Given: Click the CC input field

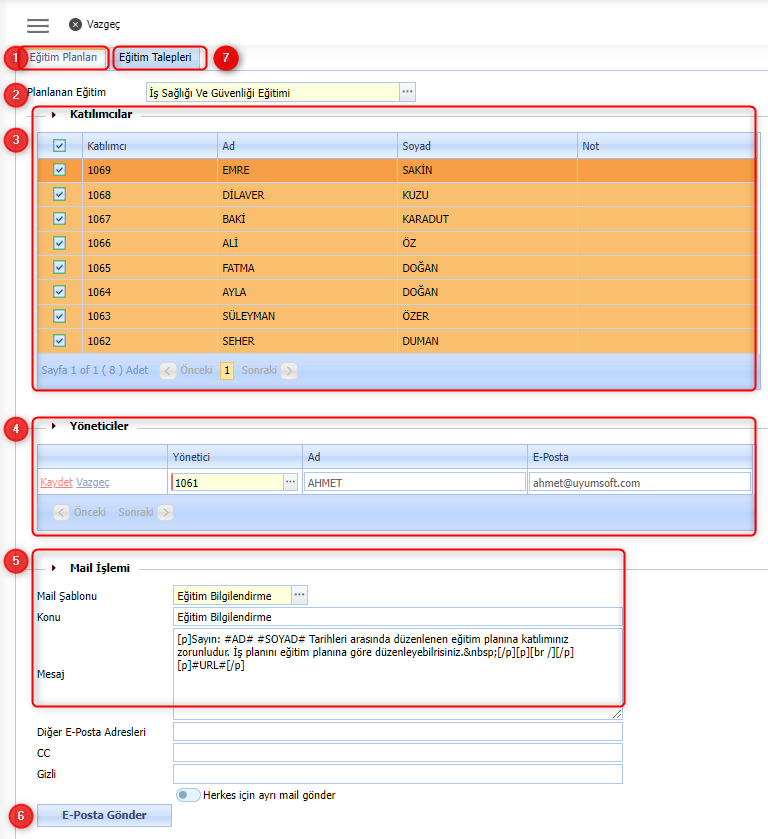Looking at the screenshot, I should coord(398,753).
